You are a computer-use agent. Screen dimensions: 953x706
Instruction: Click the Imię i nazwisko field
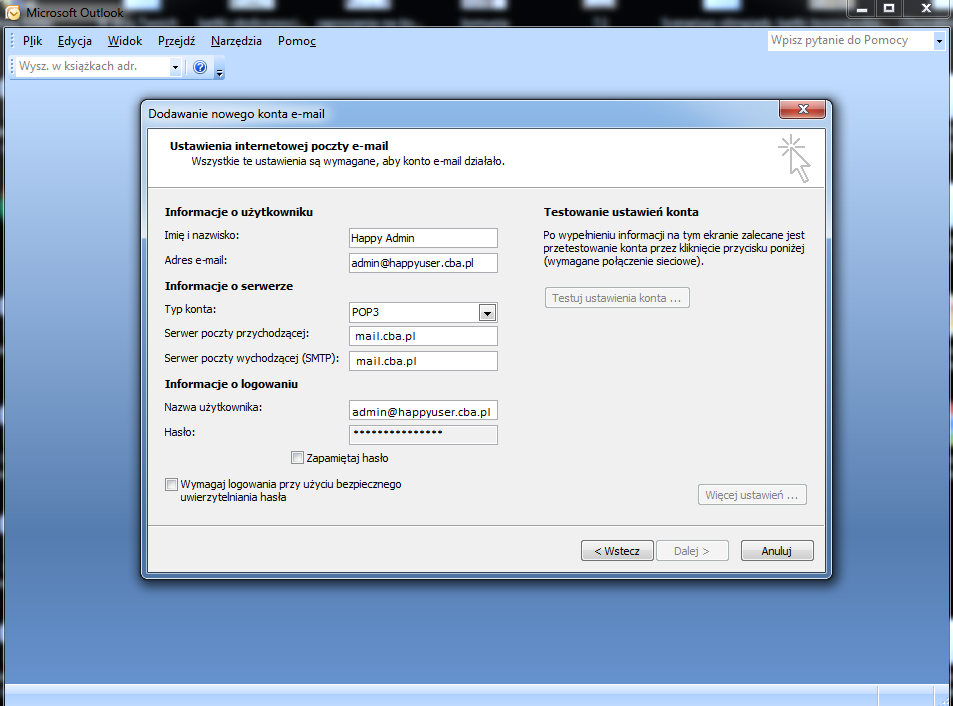tap(423, 238)
